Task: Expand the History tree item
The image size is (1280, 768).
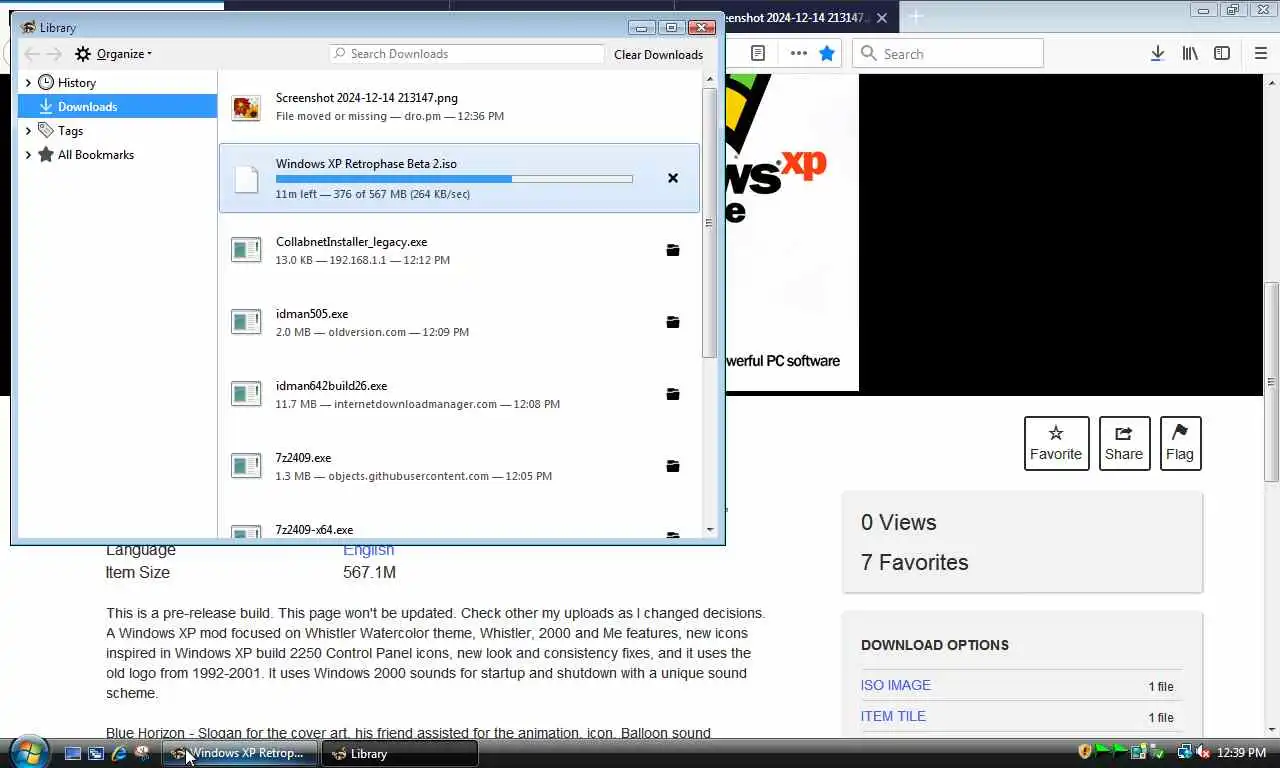Action: pyautogui.click(x=28, y=83)
